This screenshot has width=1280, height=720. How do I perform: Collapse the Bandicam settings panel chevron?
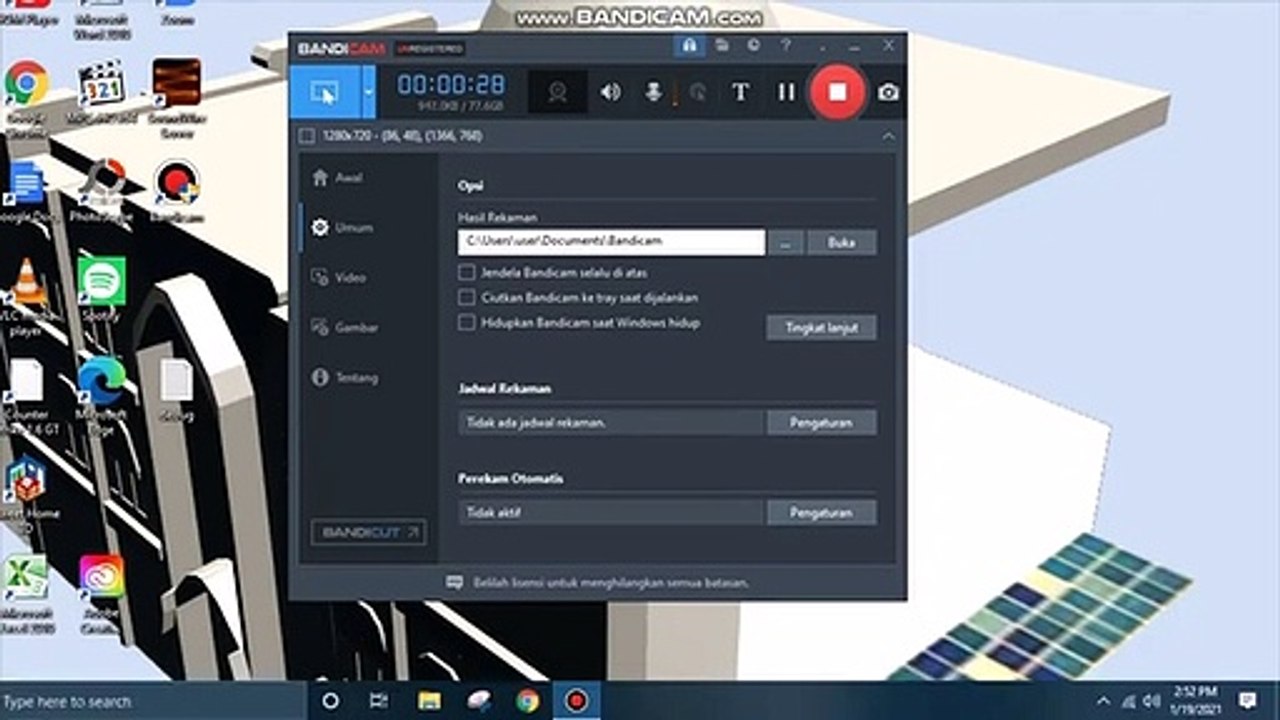(x=888, y=136)
